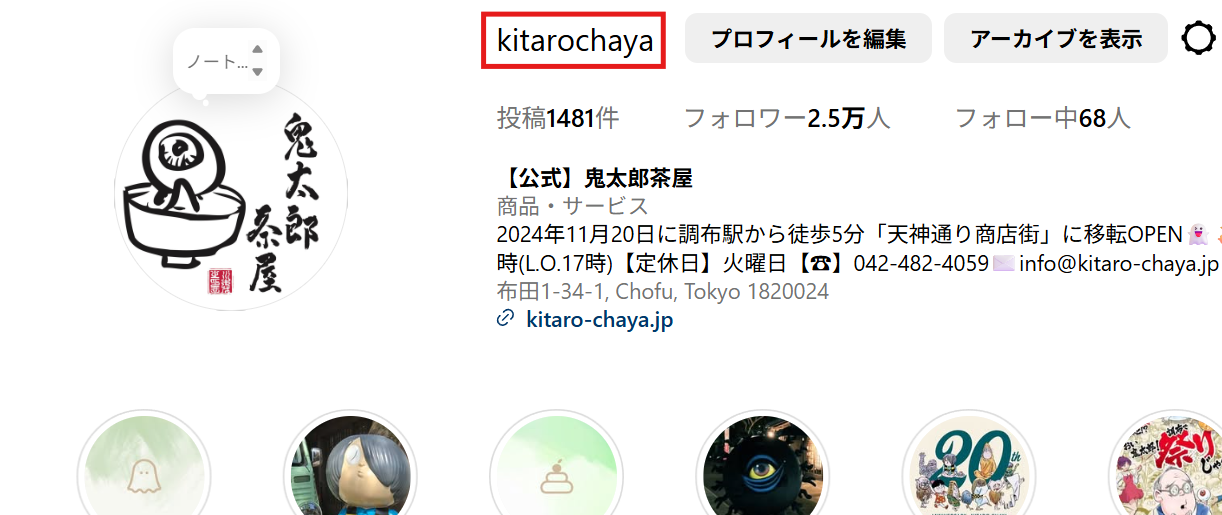Viewport: 1222px width, 515px height.
Task: Open the kitaro-chaya.jp website link
Action: pos(600,320)
